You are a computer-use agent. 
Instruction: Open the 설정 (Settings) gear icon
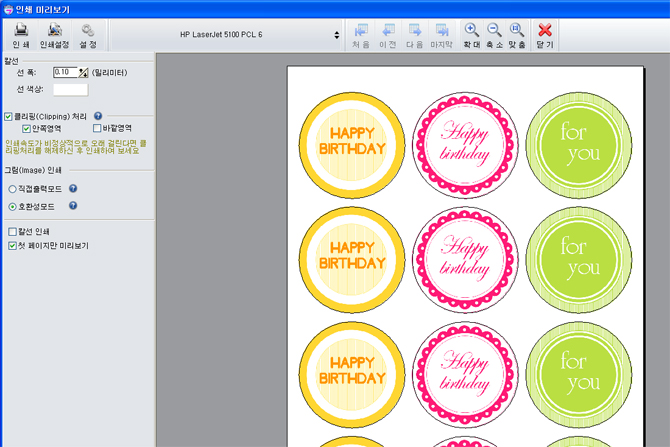[88, 30]
